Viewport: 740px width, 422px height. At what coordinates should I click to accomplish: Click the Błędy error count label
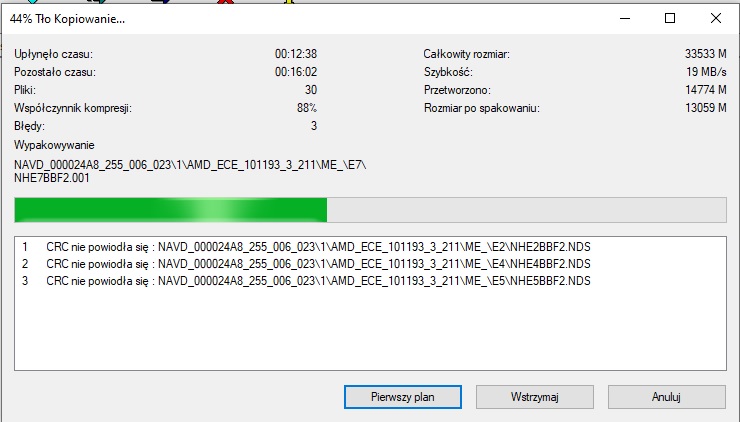coord(29,126)
